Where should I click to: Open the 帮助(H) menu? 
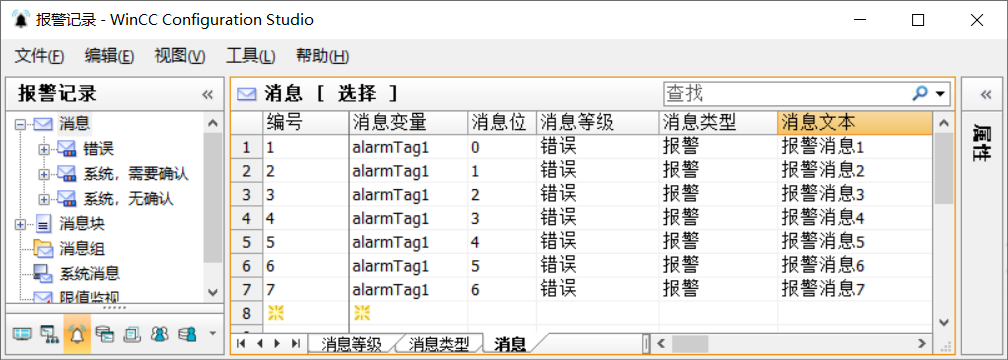pyautogui.click(x=322, y=56)
